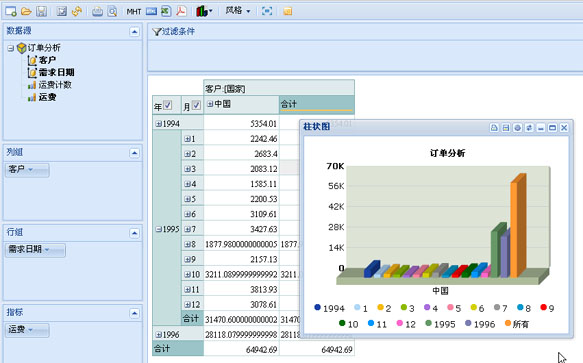The image size is (583, 363).
Task: Export as MHT
Action: 134,12
